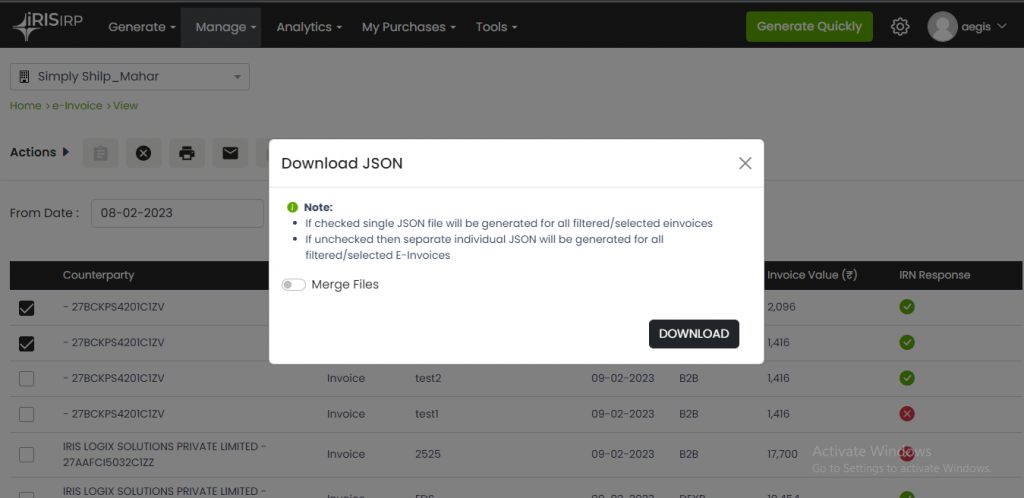
Task: Click the green IRN response icon for test2
Action: (907, 378)
